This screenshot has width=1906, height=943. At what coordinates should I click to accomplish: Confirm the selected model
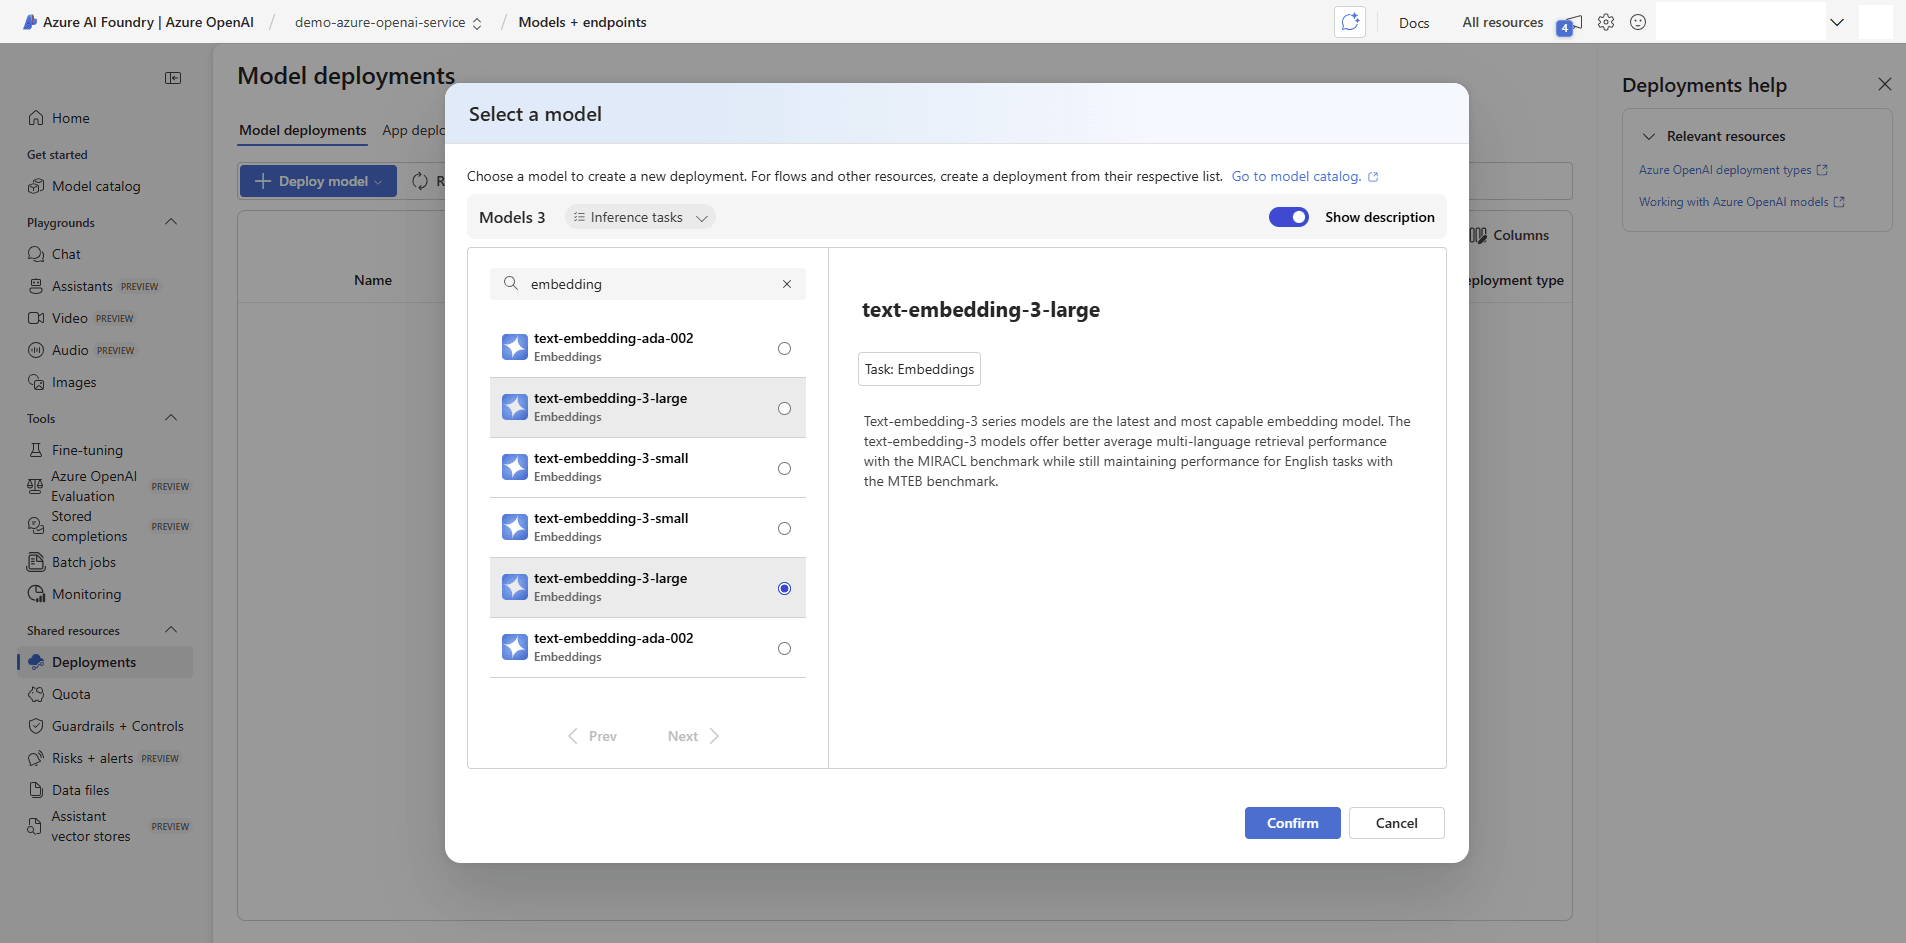click(x=1291, y=822)
